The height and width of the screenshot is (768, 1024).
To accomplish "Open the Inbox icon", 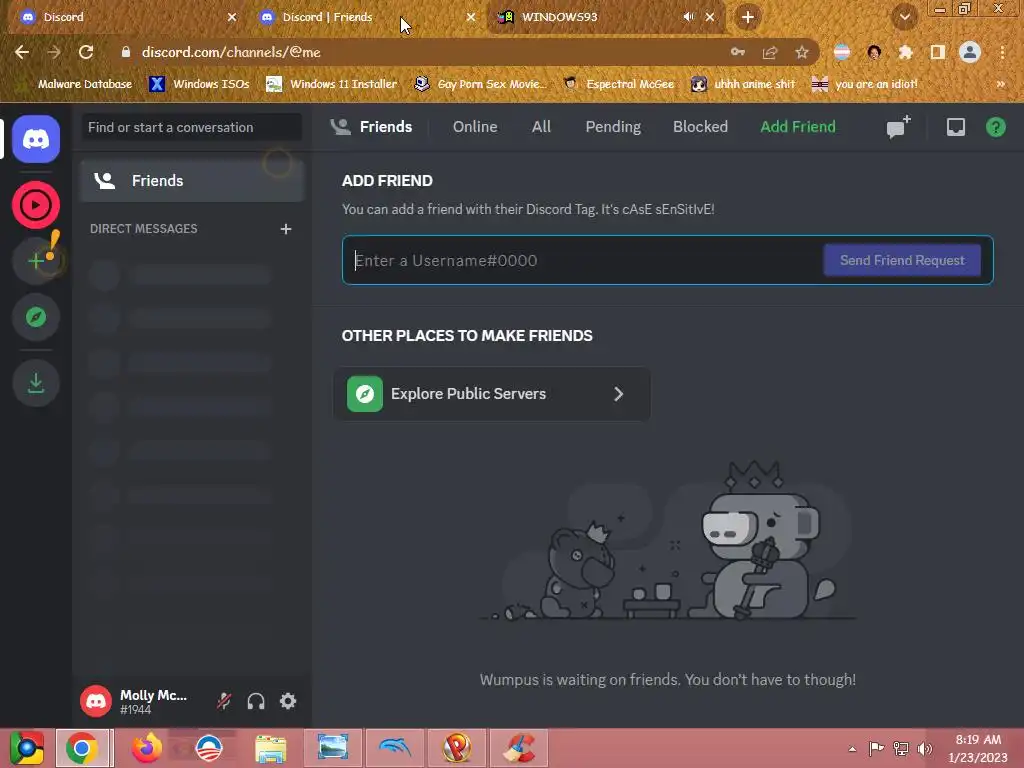I will pos(955,127).
